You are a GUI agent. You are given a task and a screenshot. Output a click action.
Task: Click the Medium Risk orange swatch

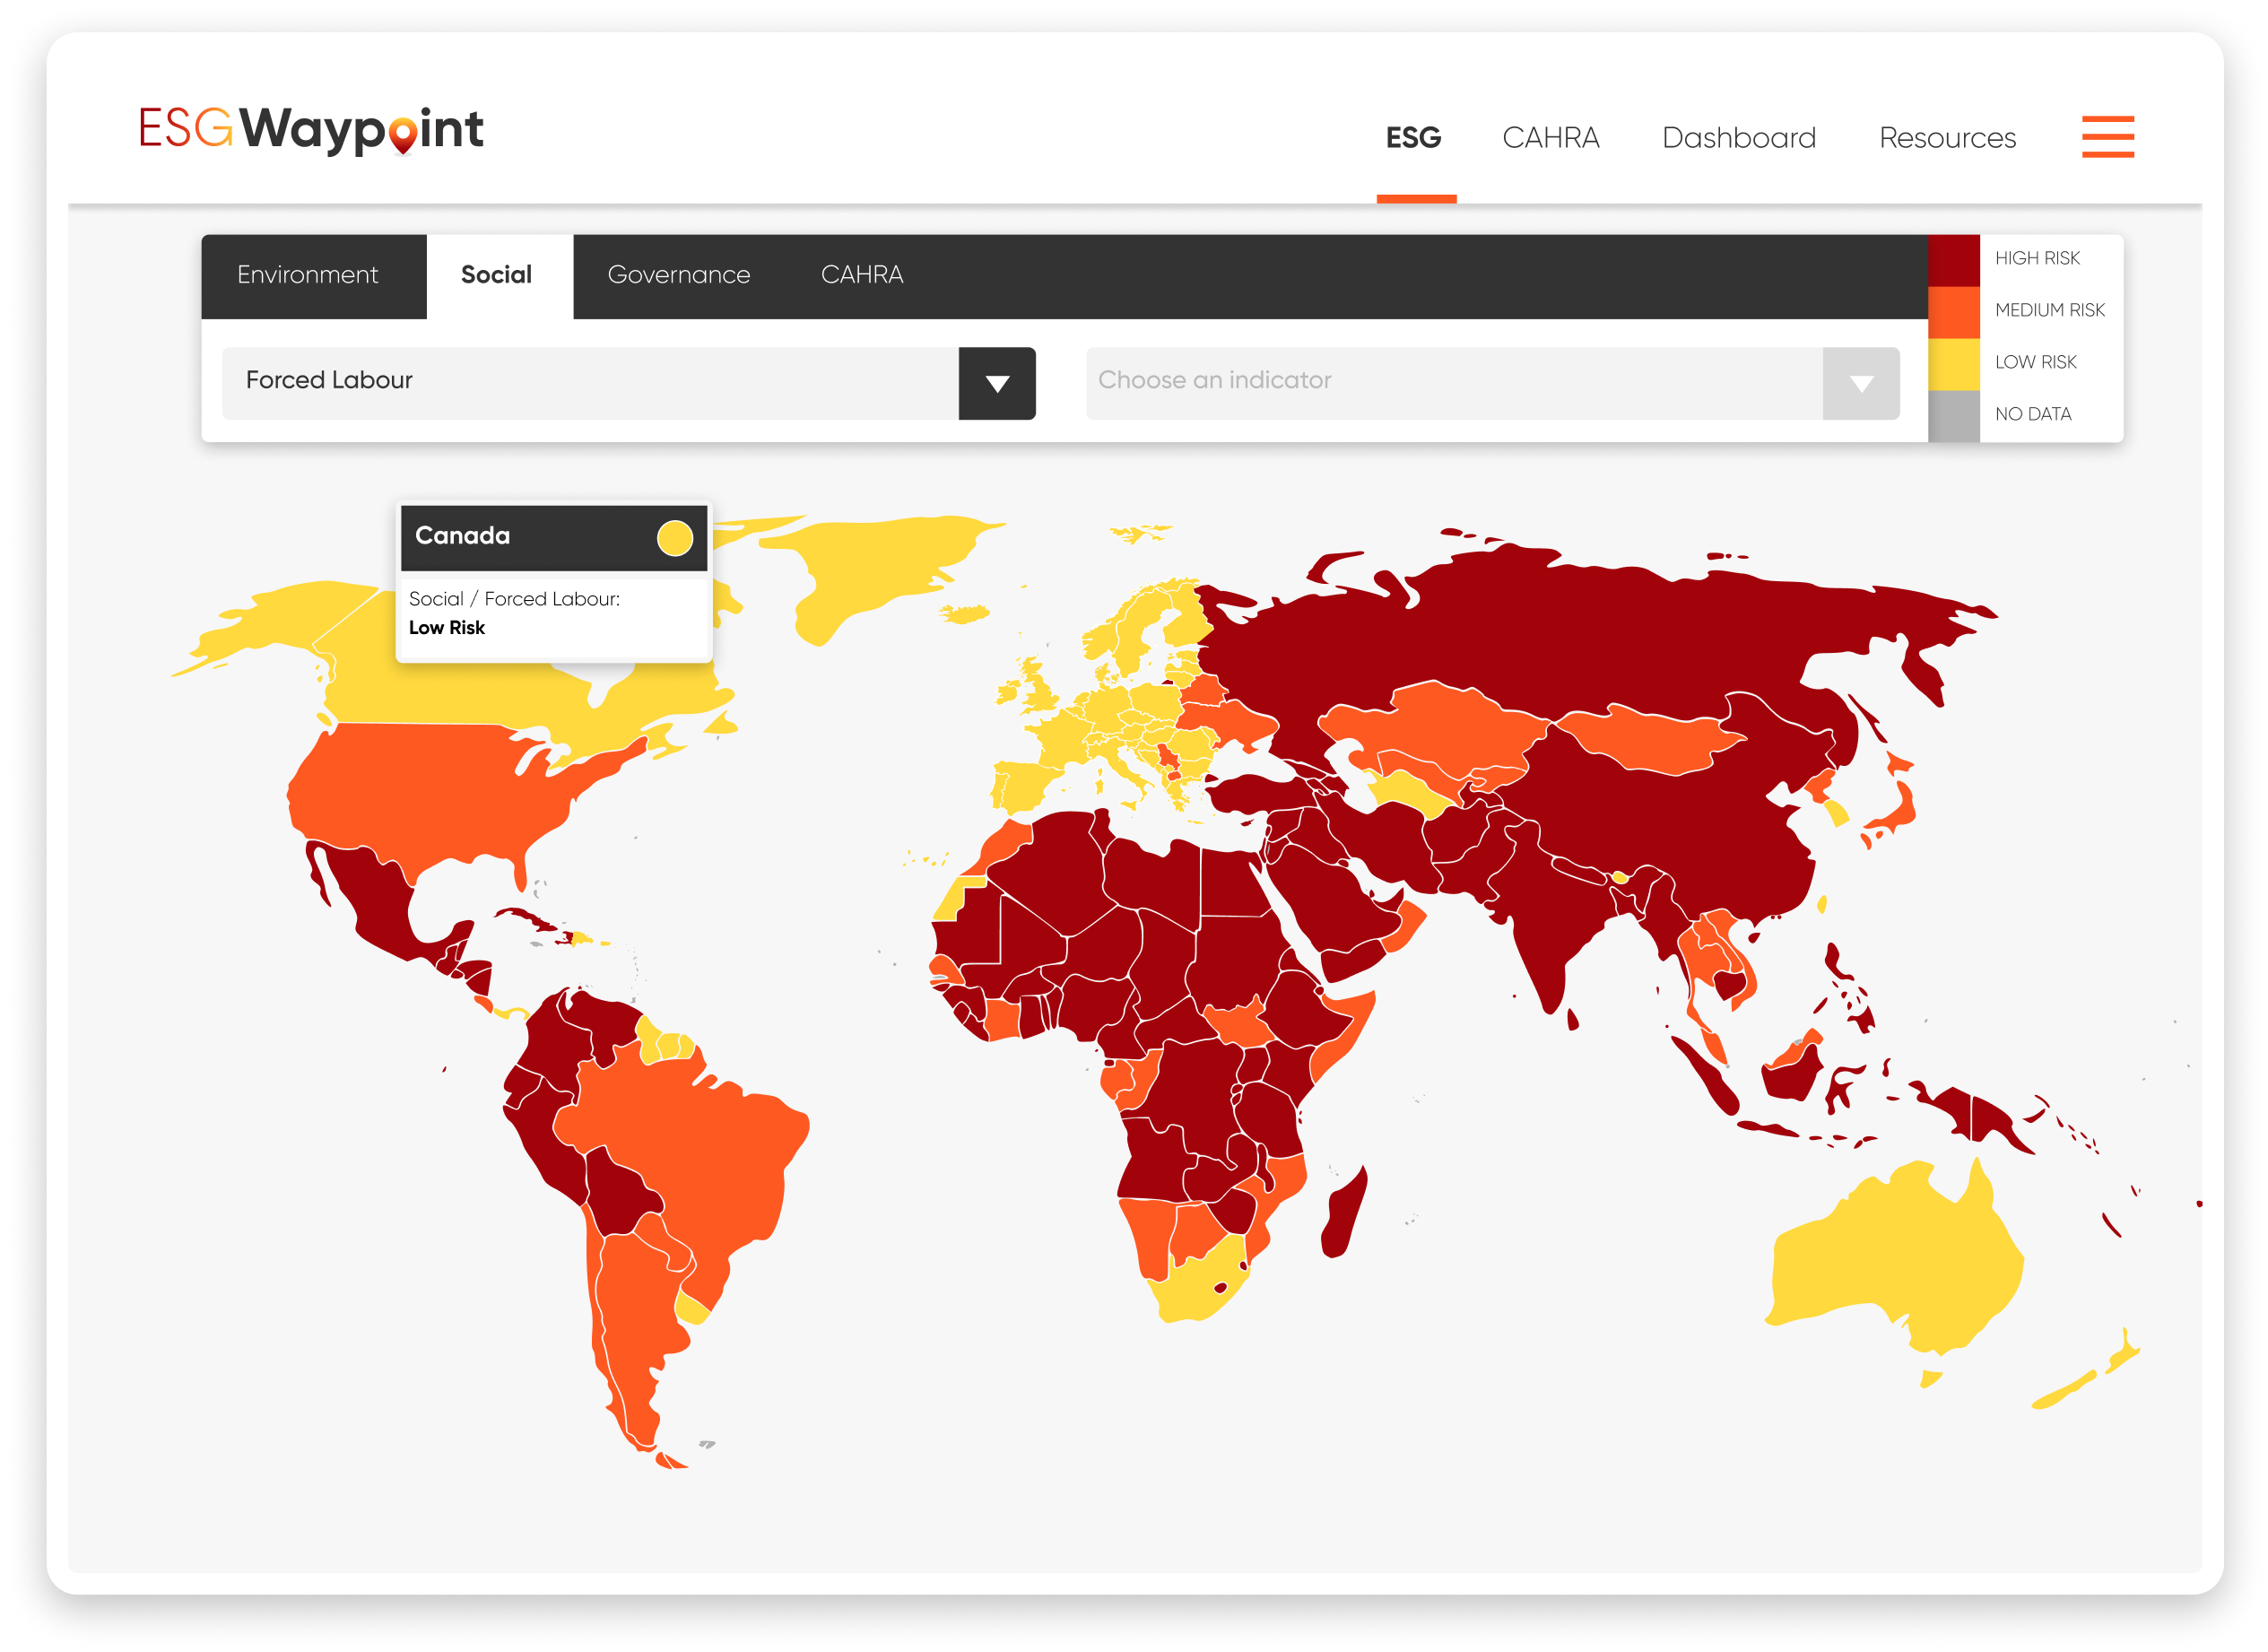[x=1953, y=312]
